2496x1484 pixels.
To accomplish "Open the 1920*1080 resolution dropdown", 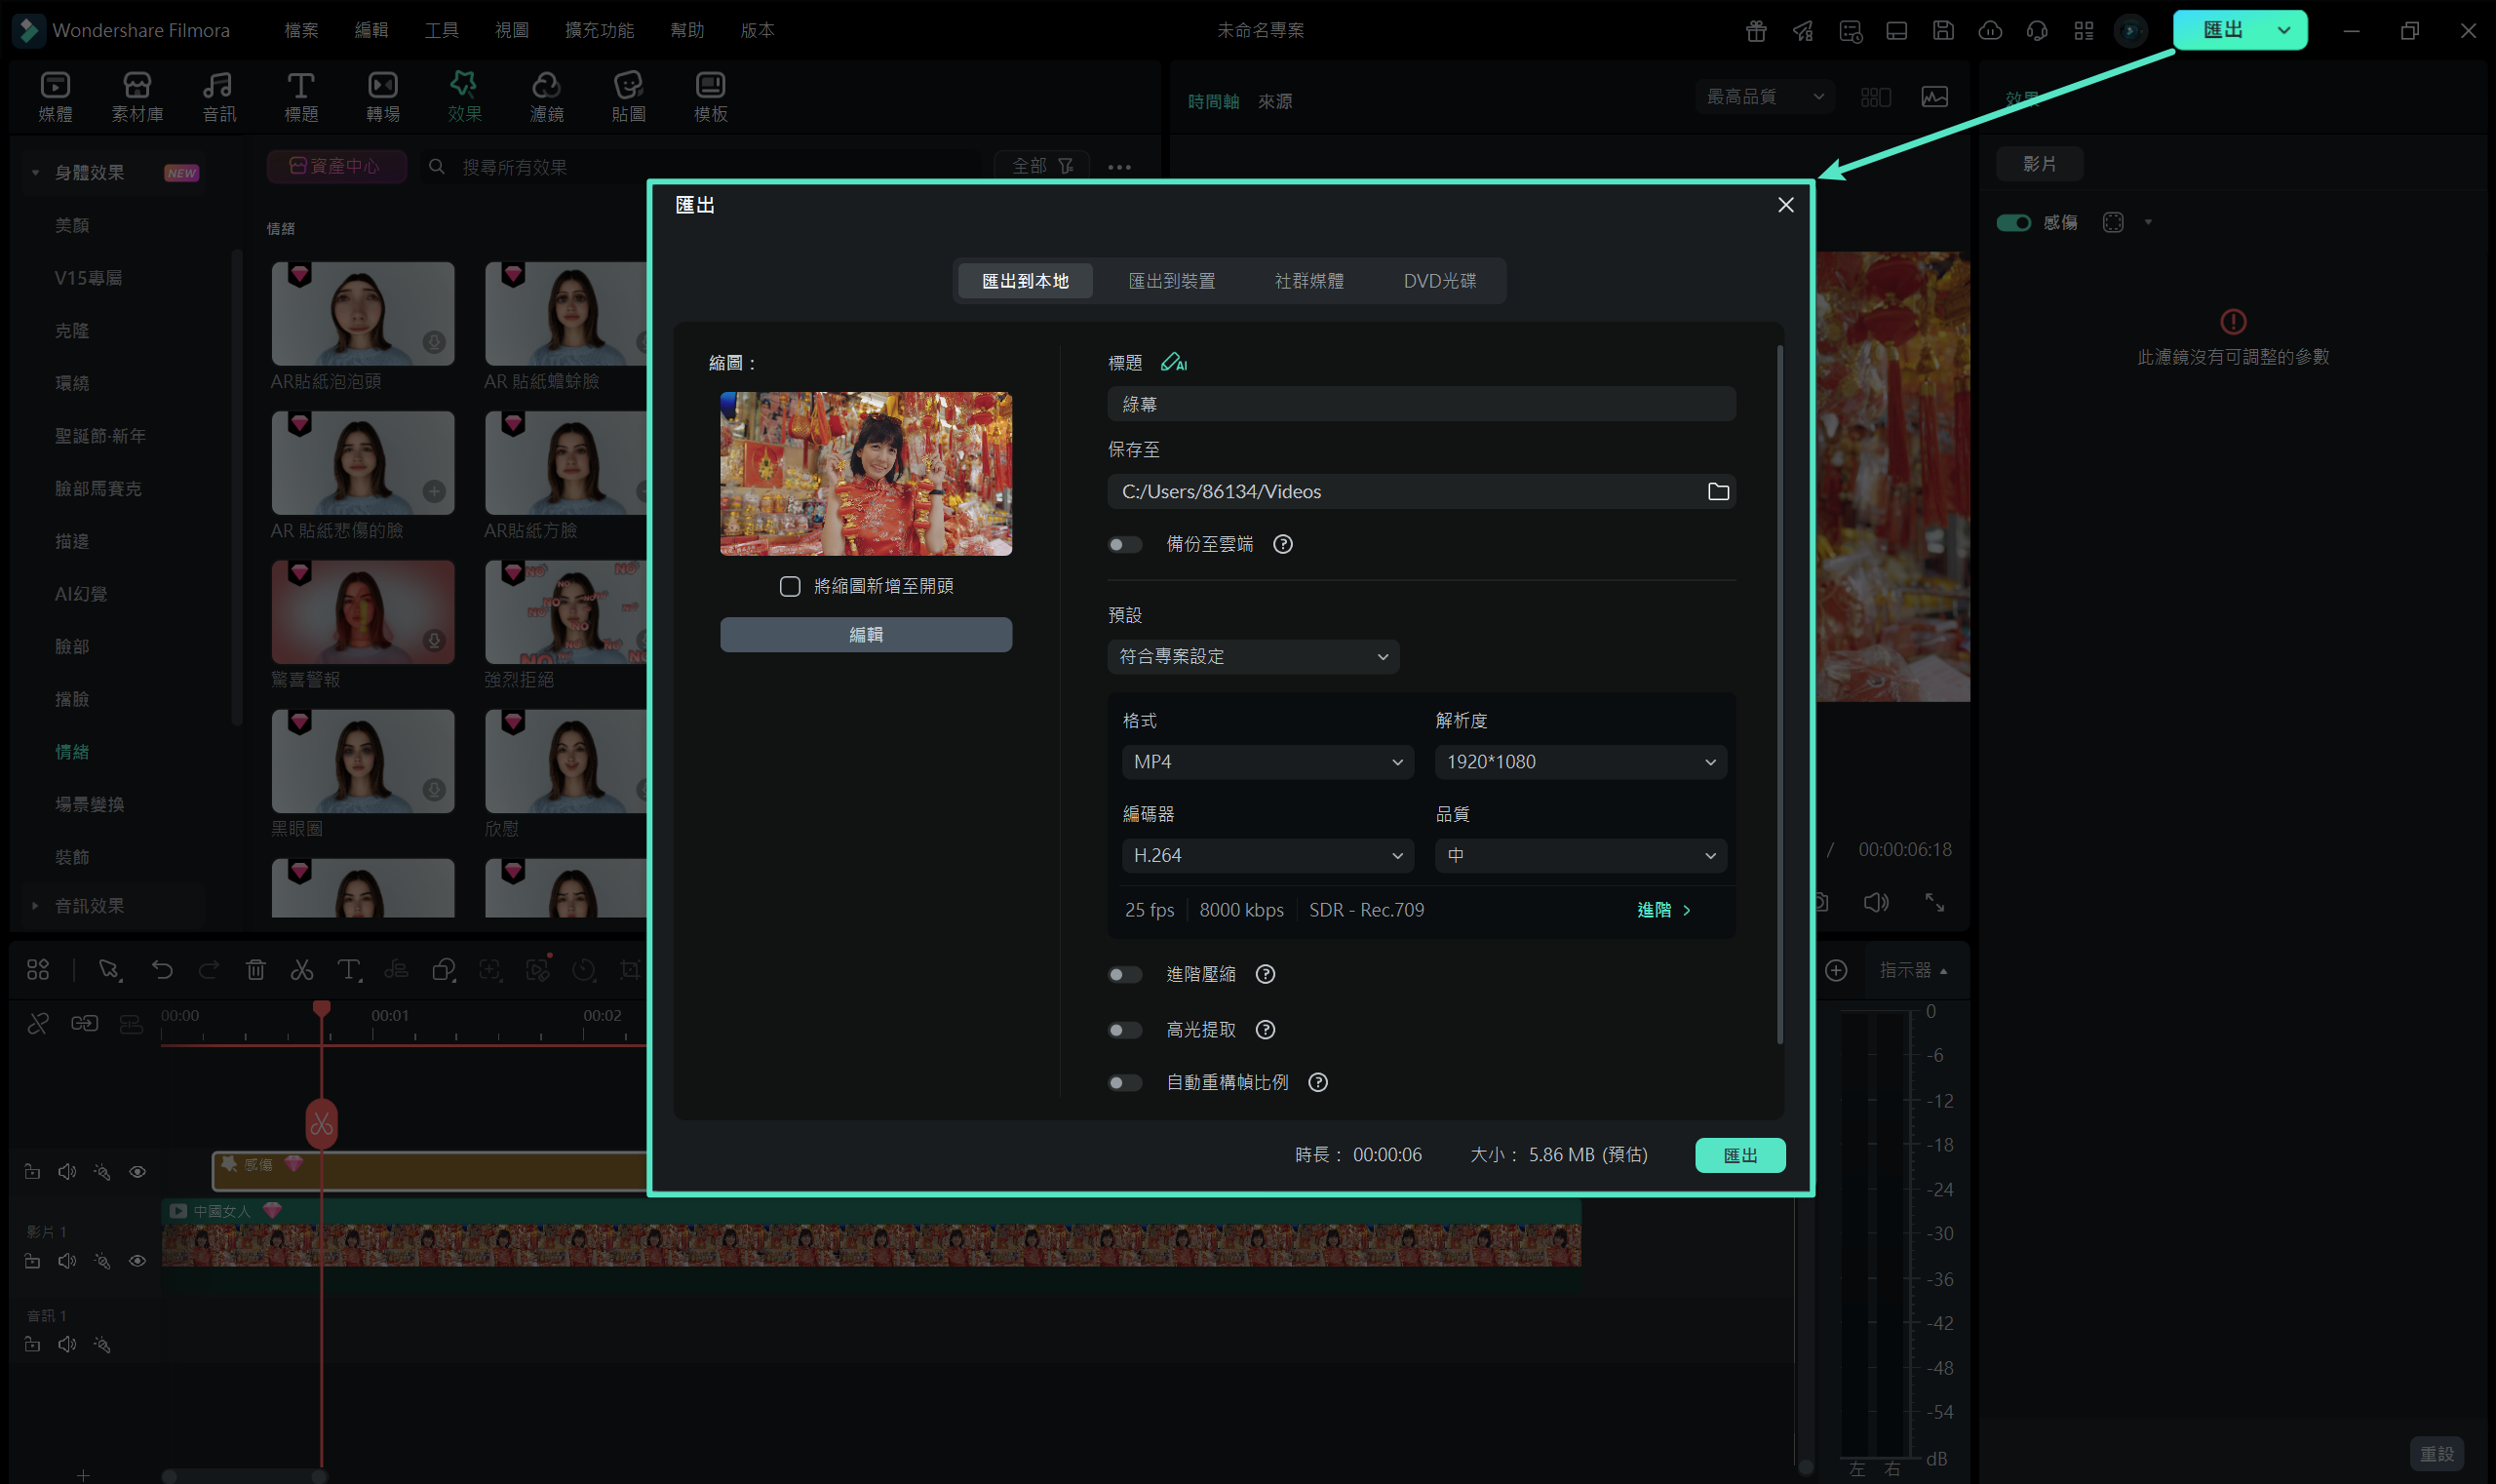I will pos(1580,761).
